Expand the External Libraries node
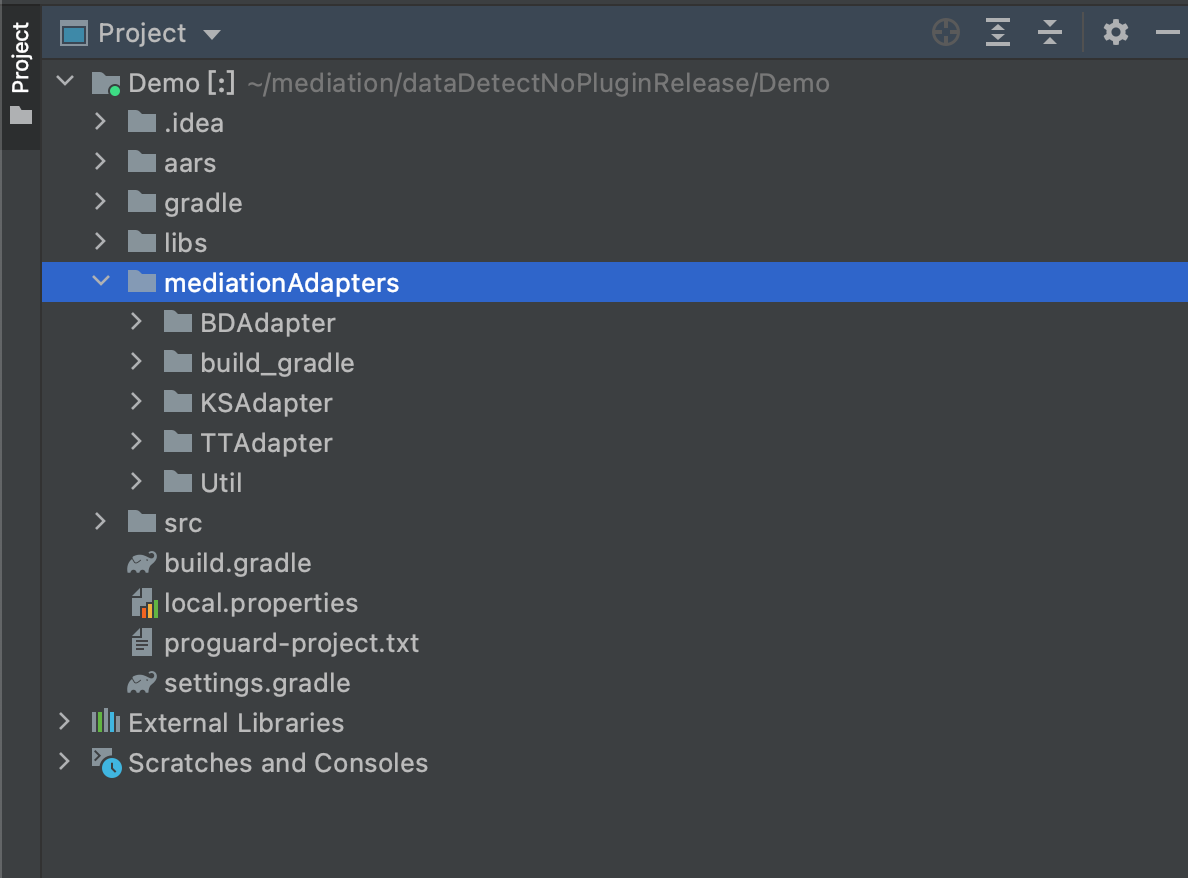This screenshot has height=878, width=1188. (x=65, y=723)
